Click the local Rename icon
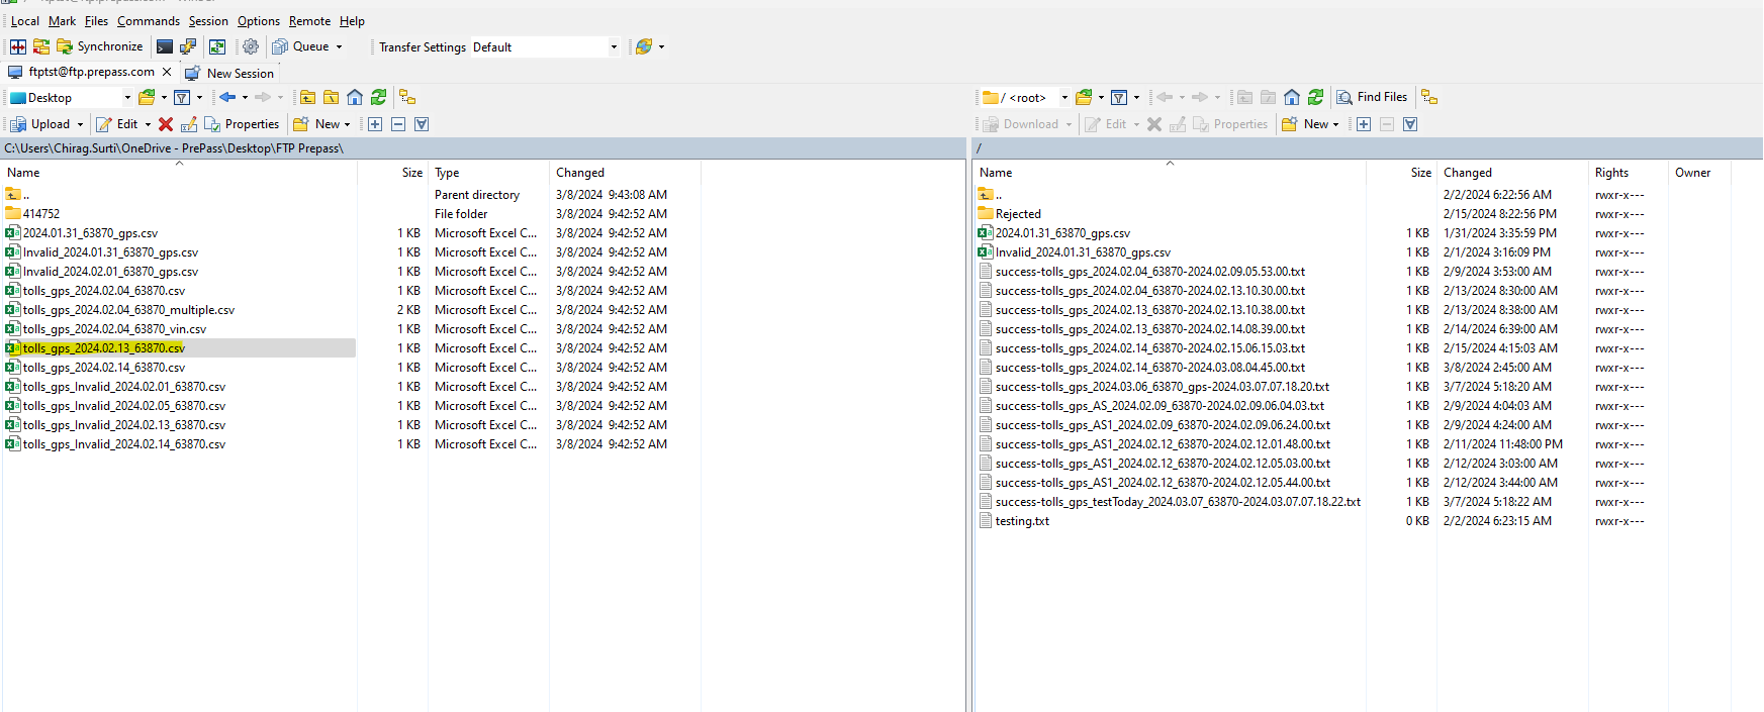This screenshot has height=712, width=1764. [189, 124]
